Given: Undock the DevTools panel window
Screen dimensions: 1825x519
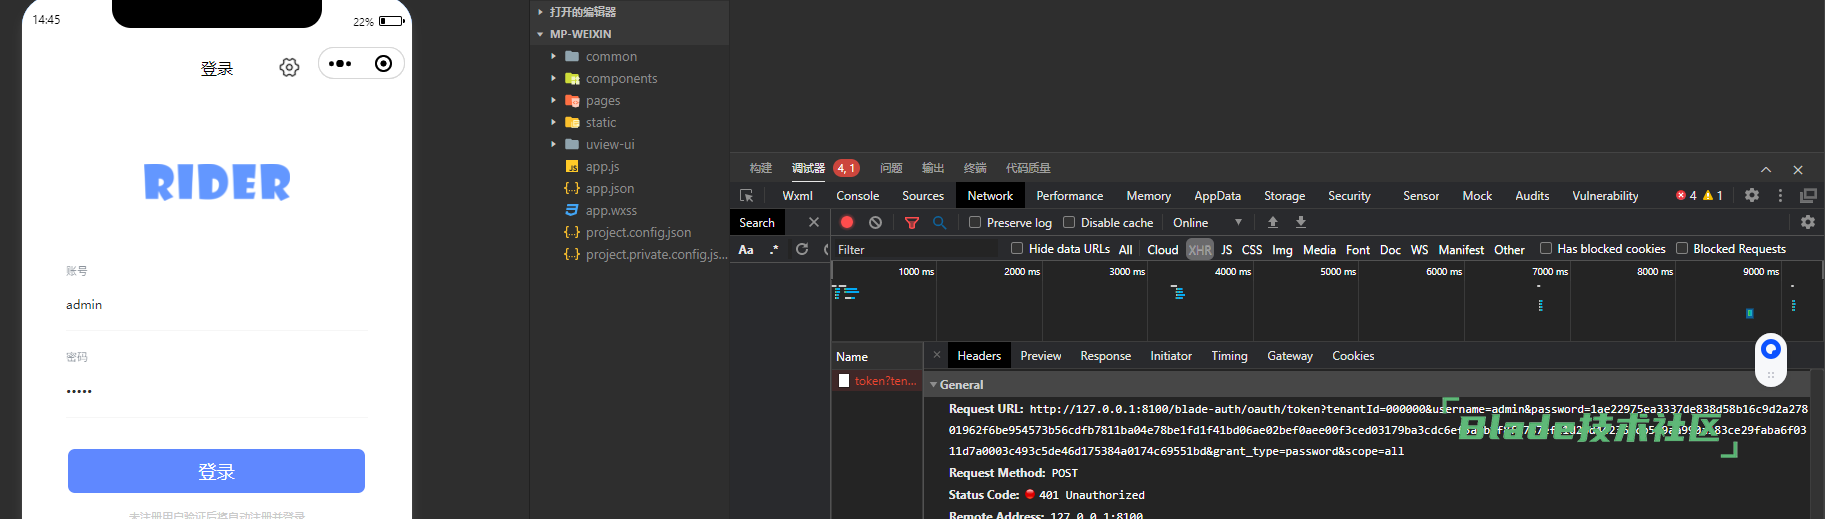Looking at the screenshot, I should pos(1808,195).
